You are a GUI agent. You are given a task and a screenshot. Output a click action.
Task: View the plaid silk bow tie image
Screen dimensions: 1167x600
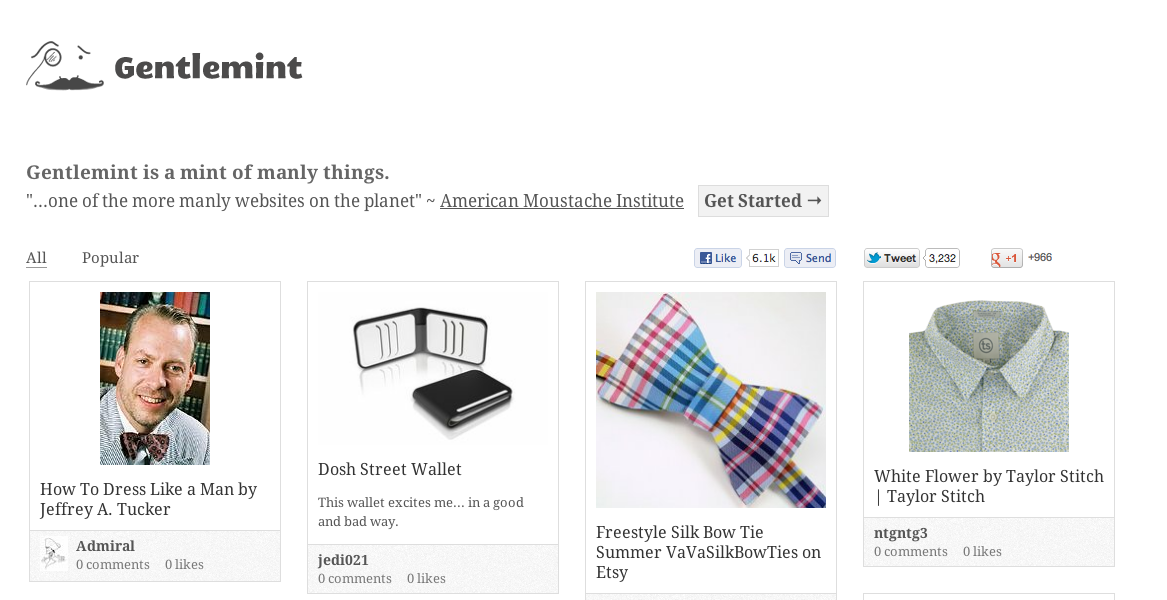(711, 400)
